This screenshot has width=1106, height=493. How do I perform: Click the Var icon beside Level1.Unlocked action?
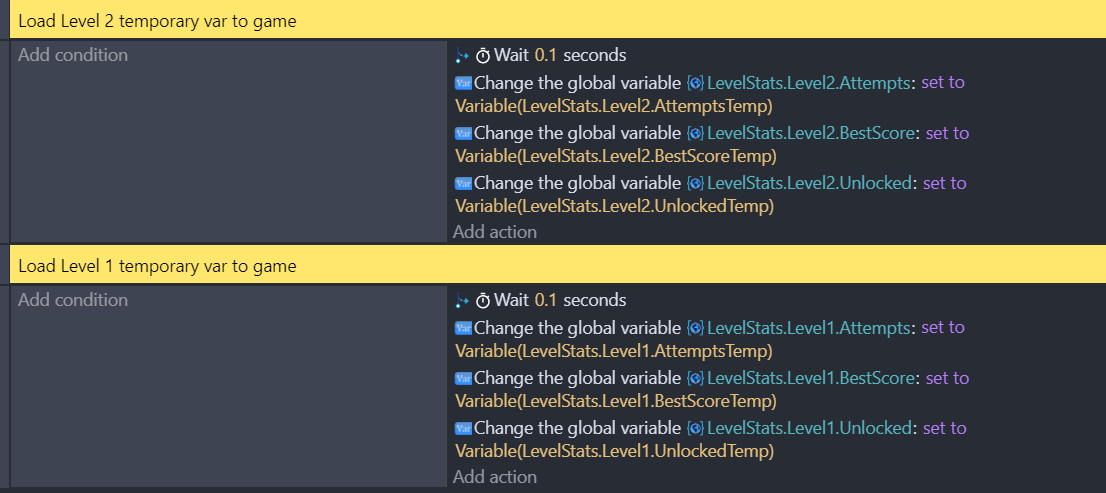tap(463, 429)
